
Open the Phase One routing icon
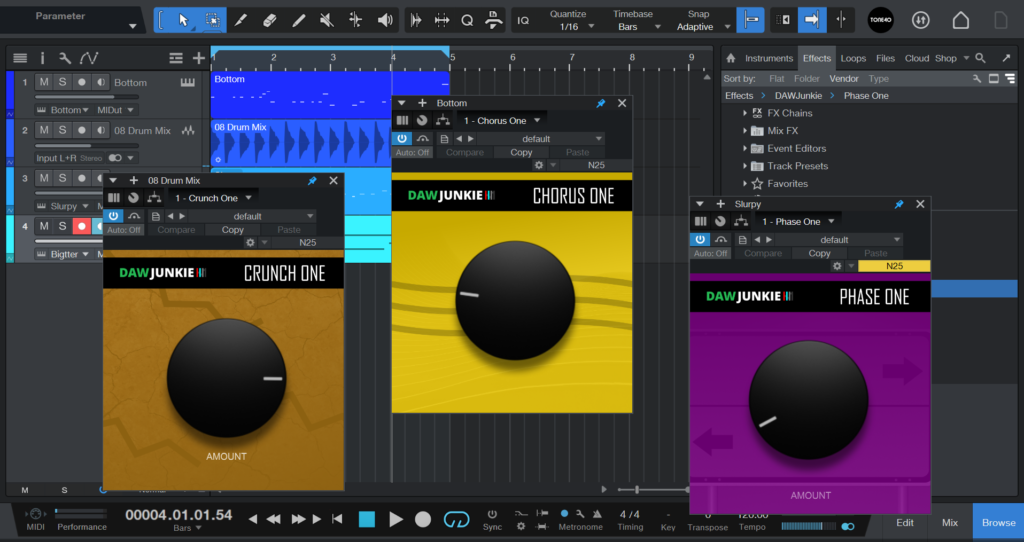coord(741,222)
